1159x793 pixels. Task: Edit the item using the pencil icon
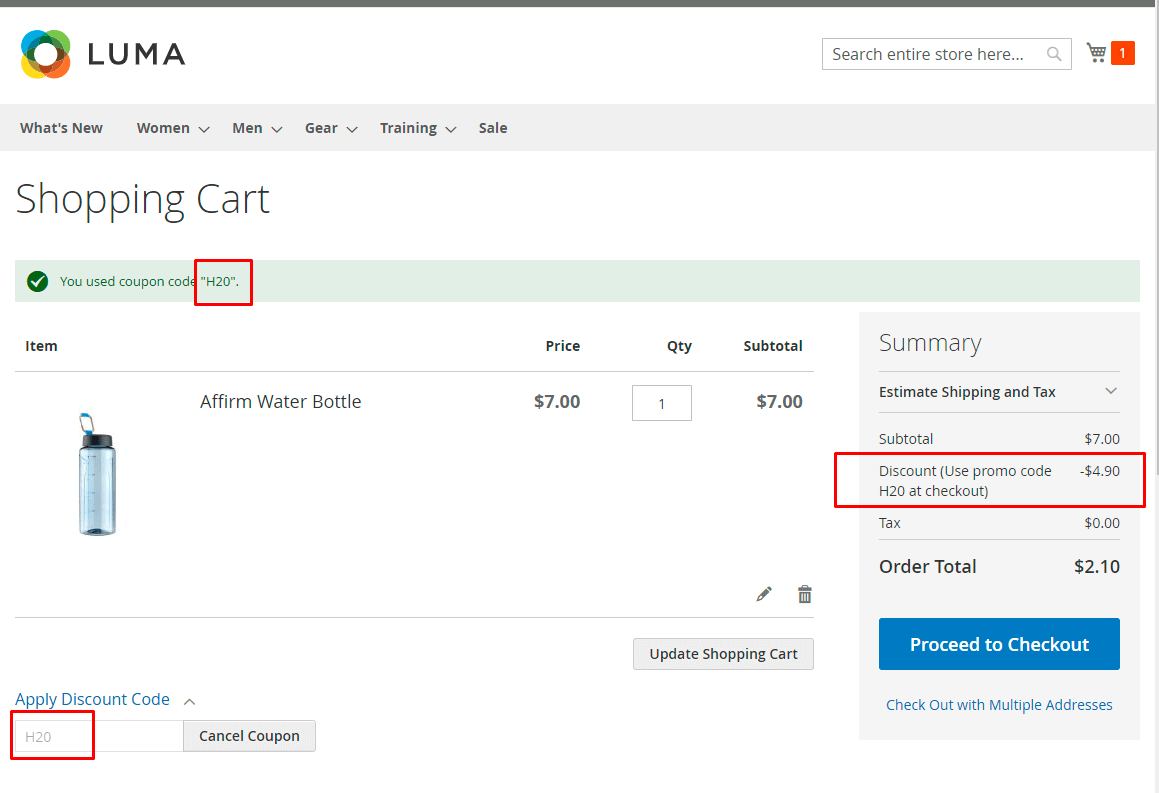(x=764, y=593)
